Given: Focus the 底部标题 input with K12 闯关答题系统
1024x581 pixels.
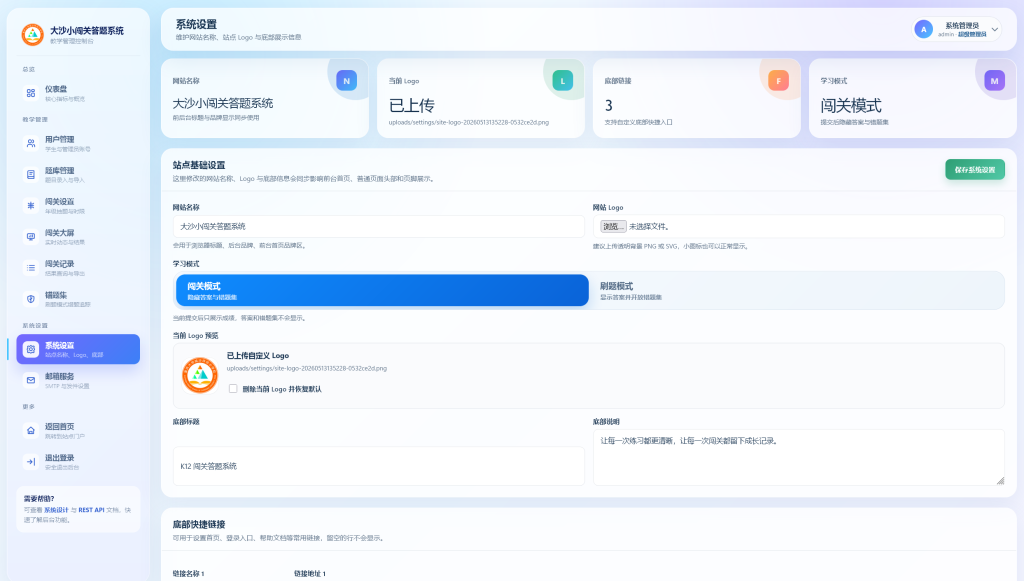Looking at the screenshot, I should pyautogui.click(x=379, y=466).
